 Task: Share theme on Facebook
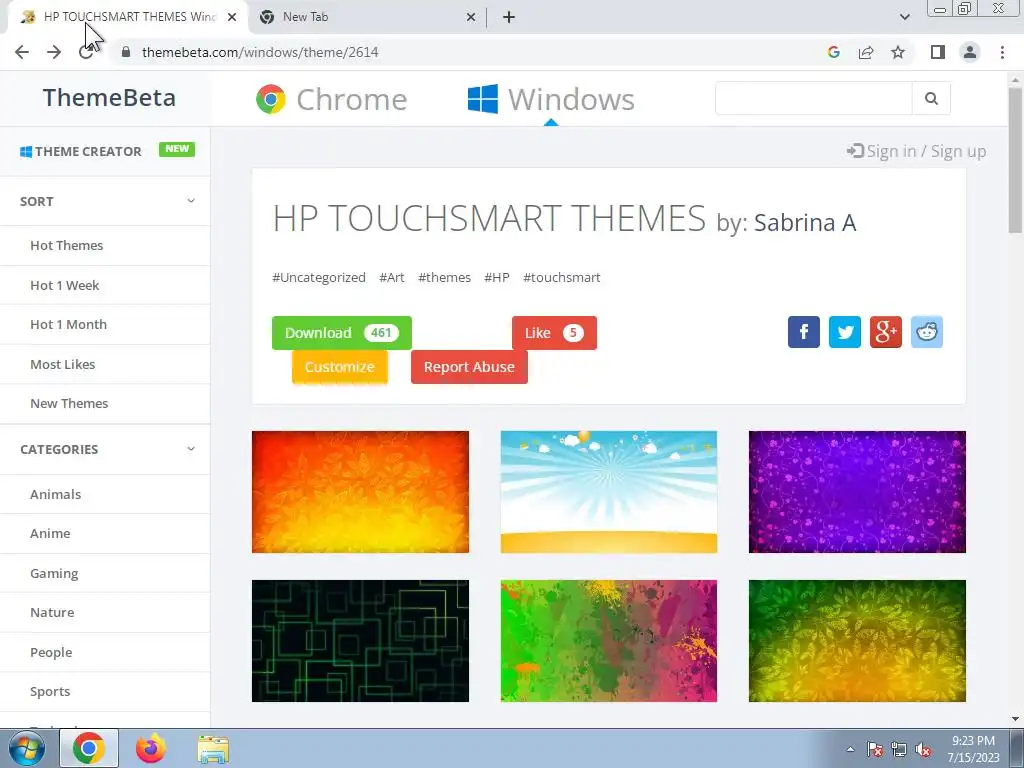point(803,332)
